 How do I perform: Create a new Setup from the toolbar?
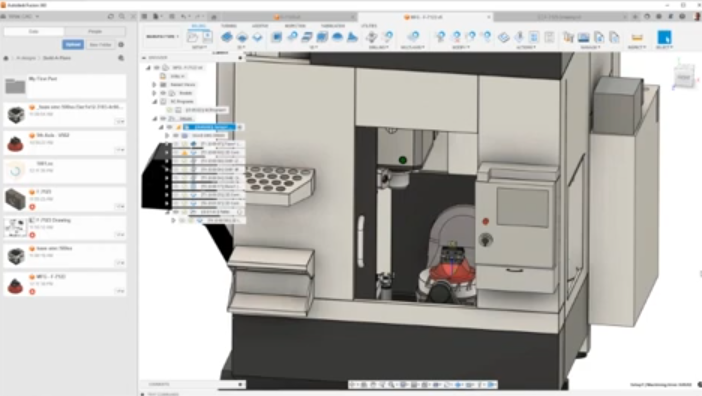point(193,37)
